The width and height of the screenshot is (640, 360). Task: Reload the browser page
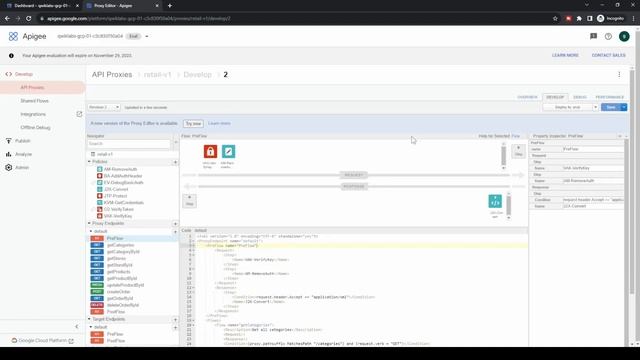(29, 18)
